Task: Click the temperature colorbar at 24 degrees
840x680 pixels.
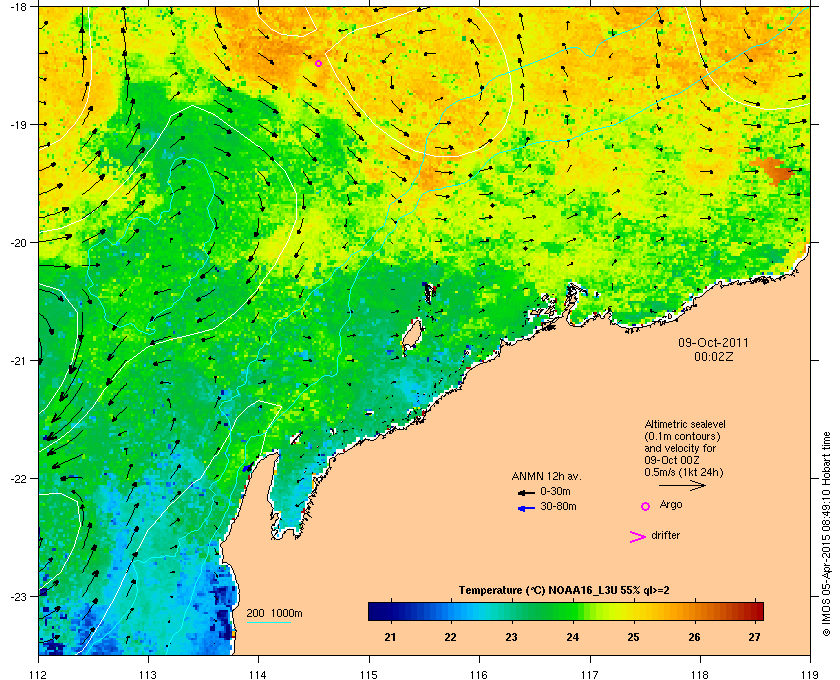Action: click(x=573, y=611)
